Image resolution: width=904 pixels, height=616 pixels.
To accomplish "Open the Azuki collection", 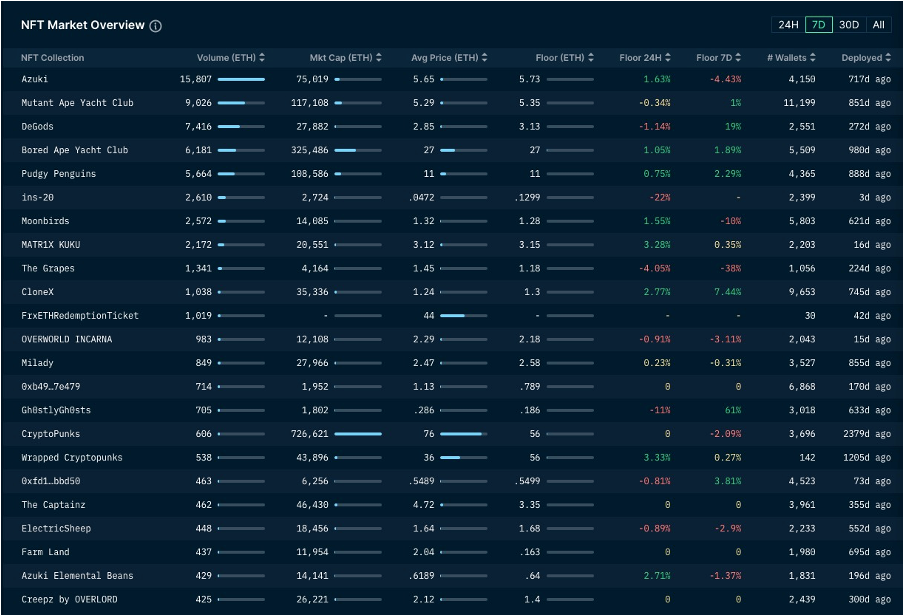I will pyautogui.click(x=35, y=79).
